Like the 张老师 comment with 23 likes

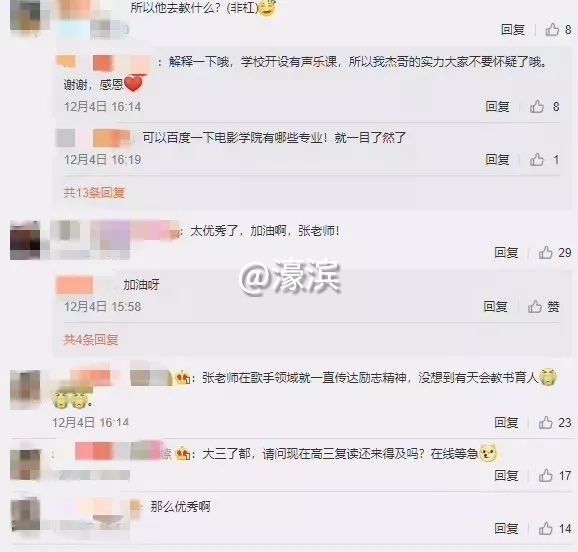tap(546, 423)
